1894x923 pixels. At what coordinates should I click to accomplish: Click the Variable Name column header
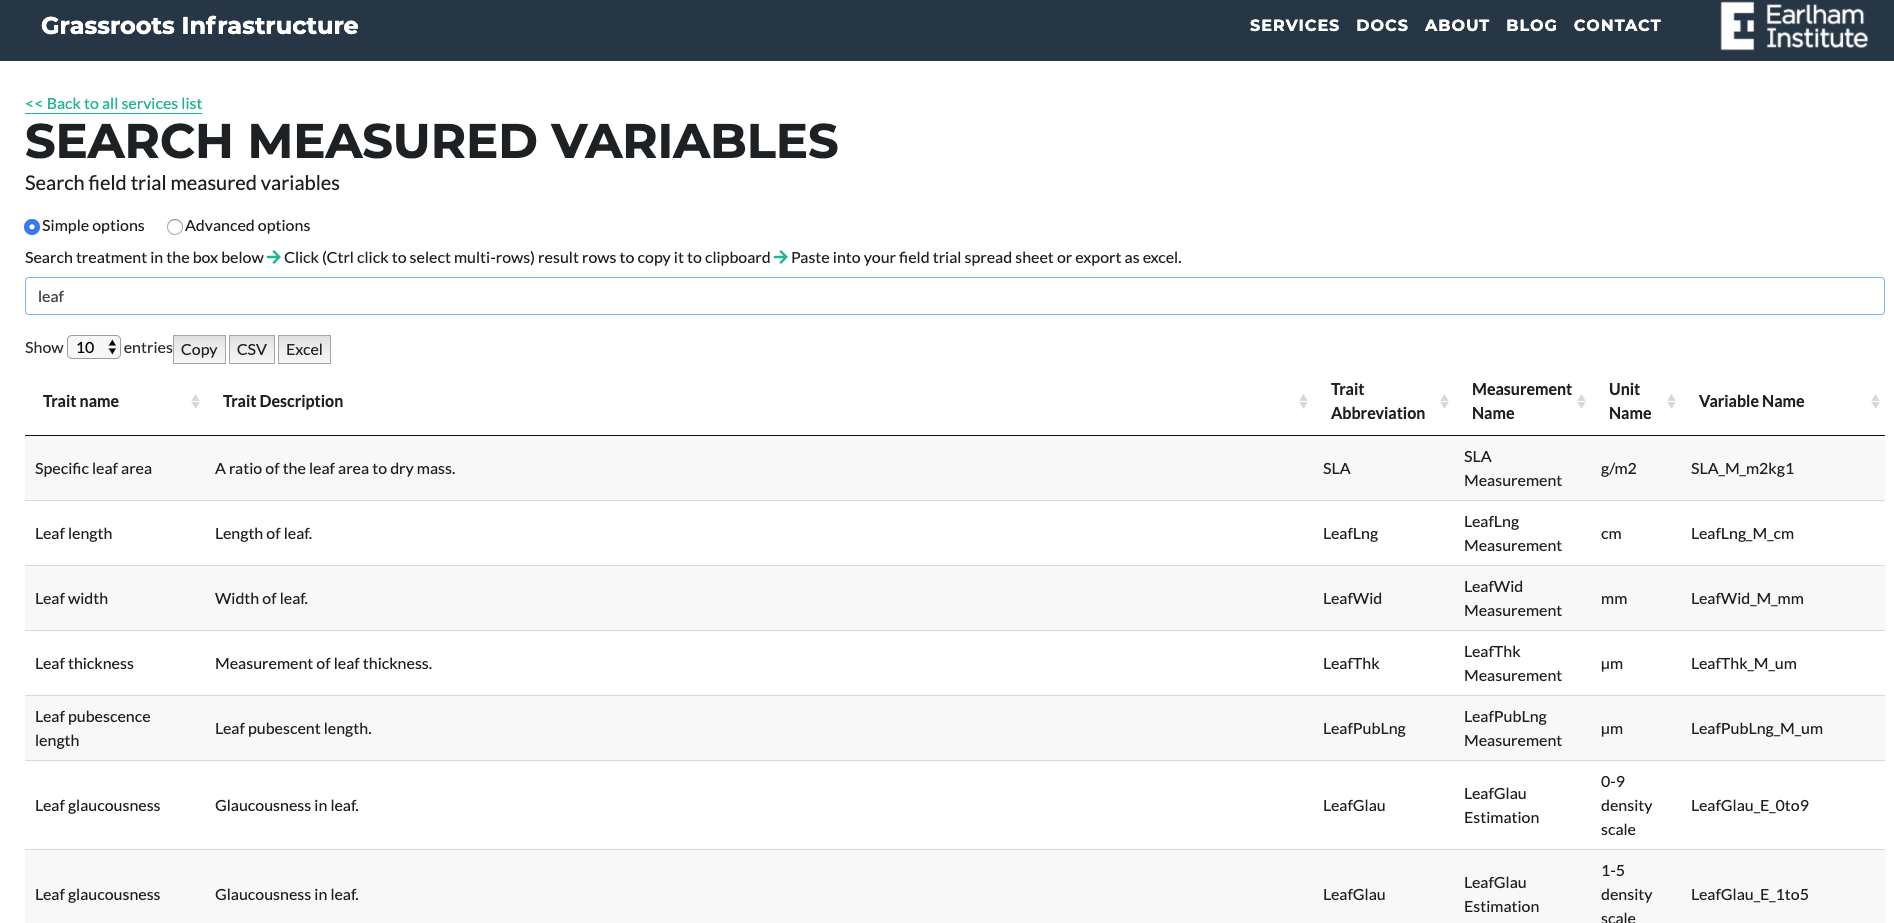pyautogui.click(x=1783, y=401)
